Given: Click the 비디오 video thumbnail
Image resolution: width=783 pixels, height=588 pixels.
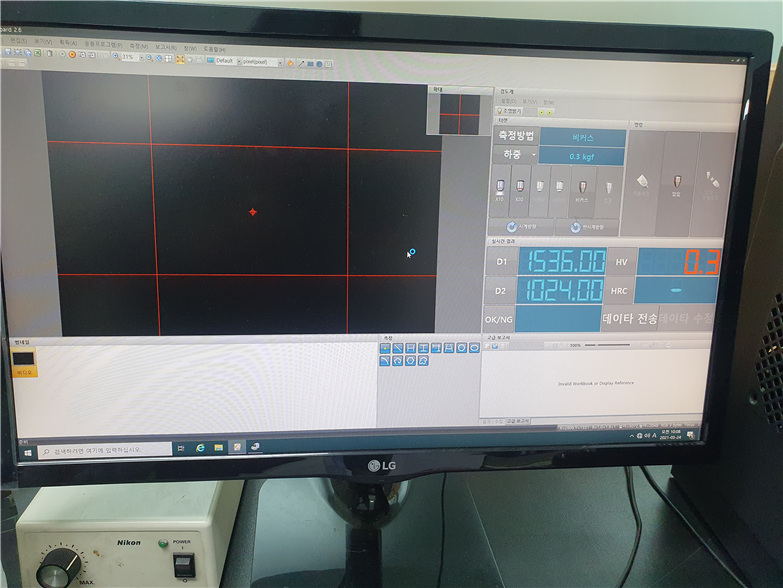Looking at the screenshot, I should tap(23, 360).
